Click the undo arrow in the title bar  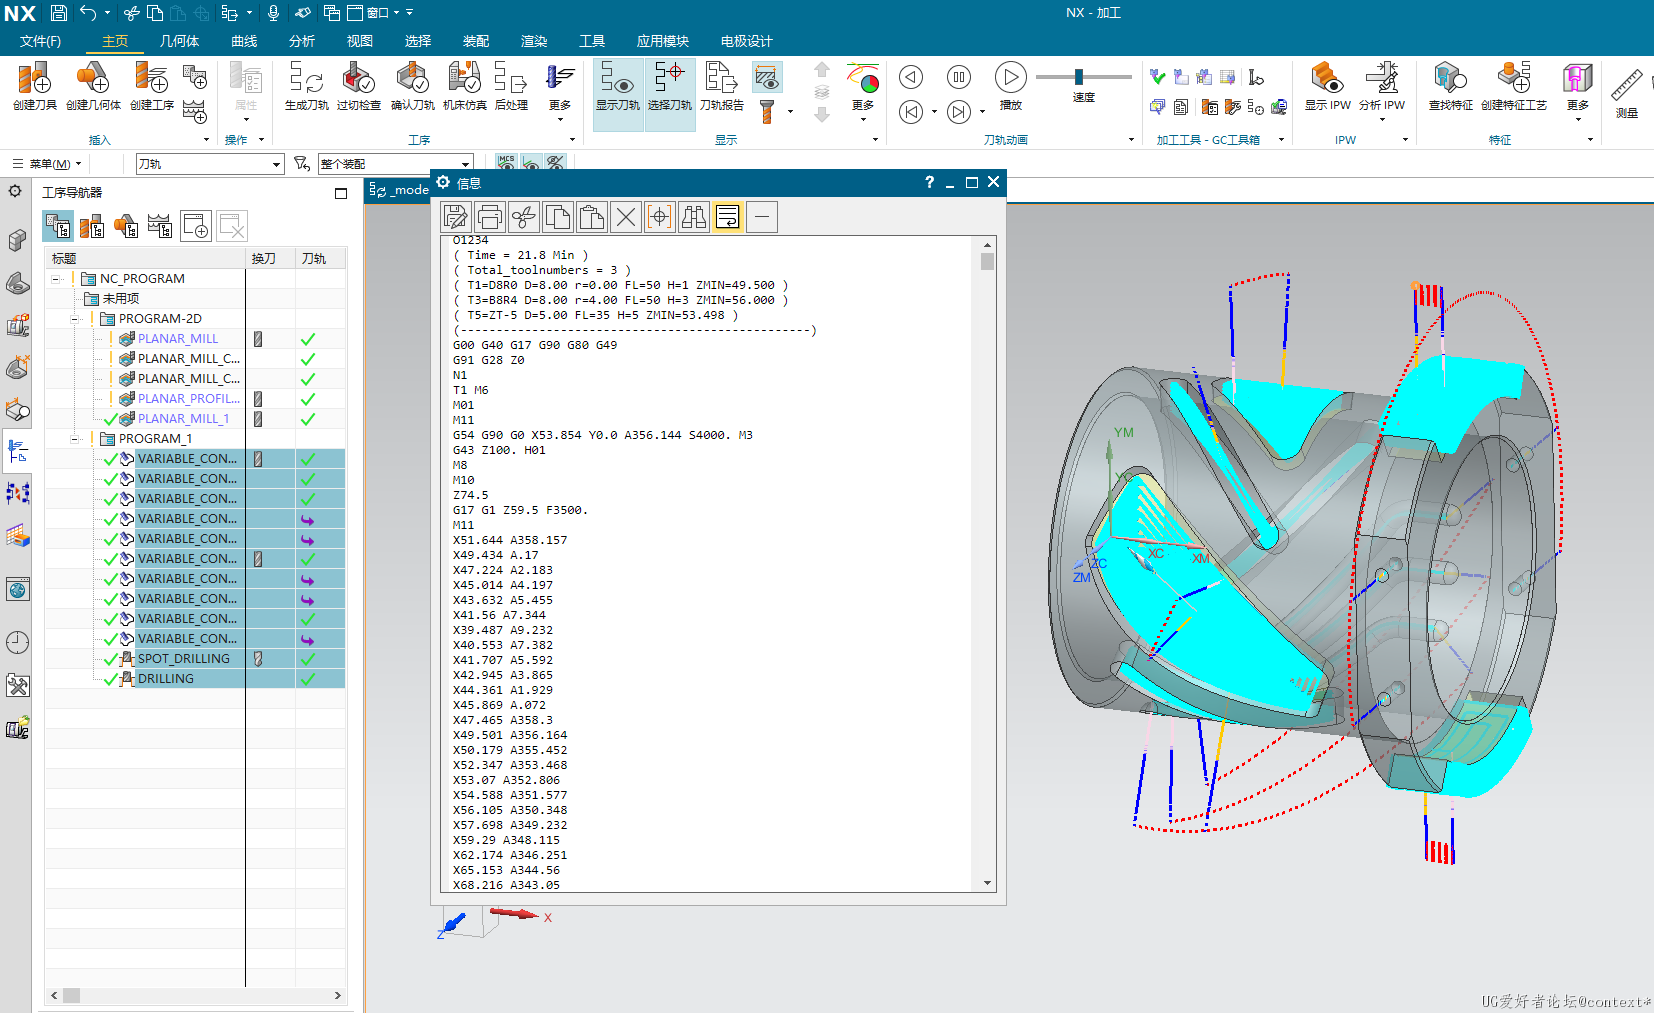(88, 13)
